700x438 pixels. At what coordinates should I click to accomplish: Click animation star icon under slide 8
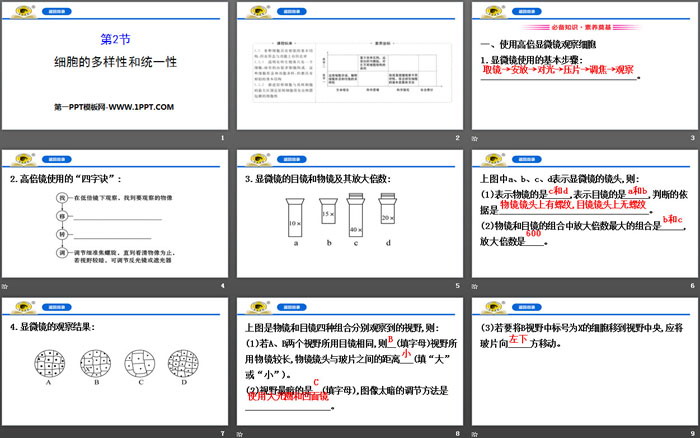tap(240, 434)
